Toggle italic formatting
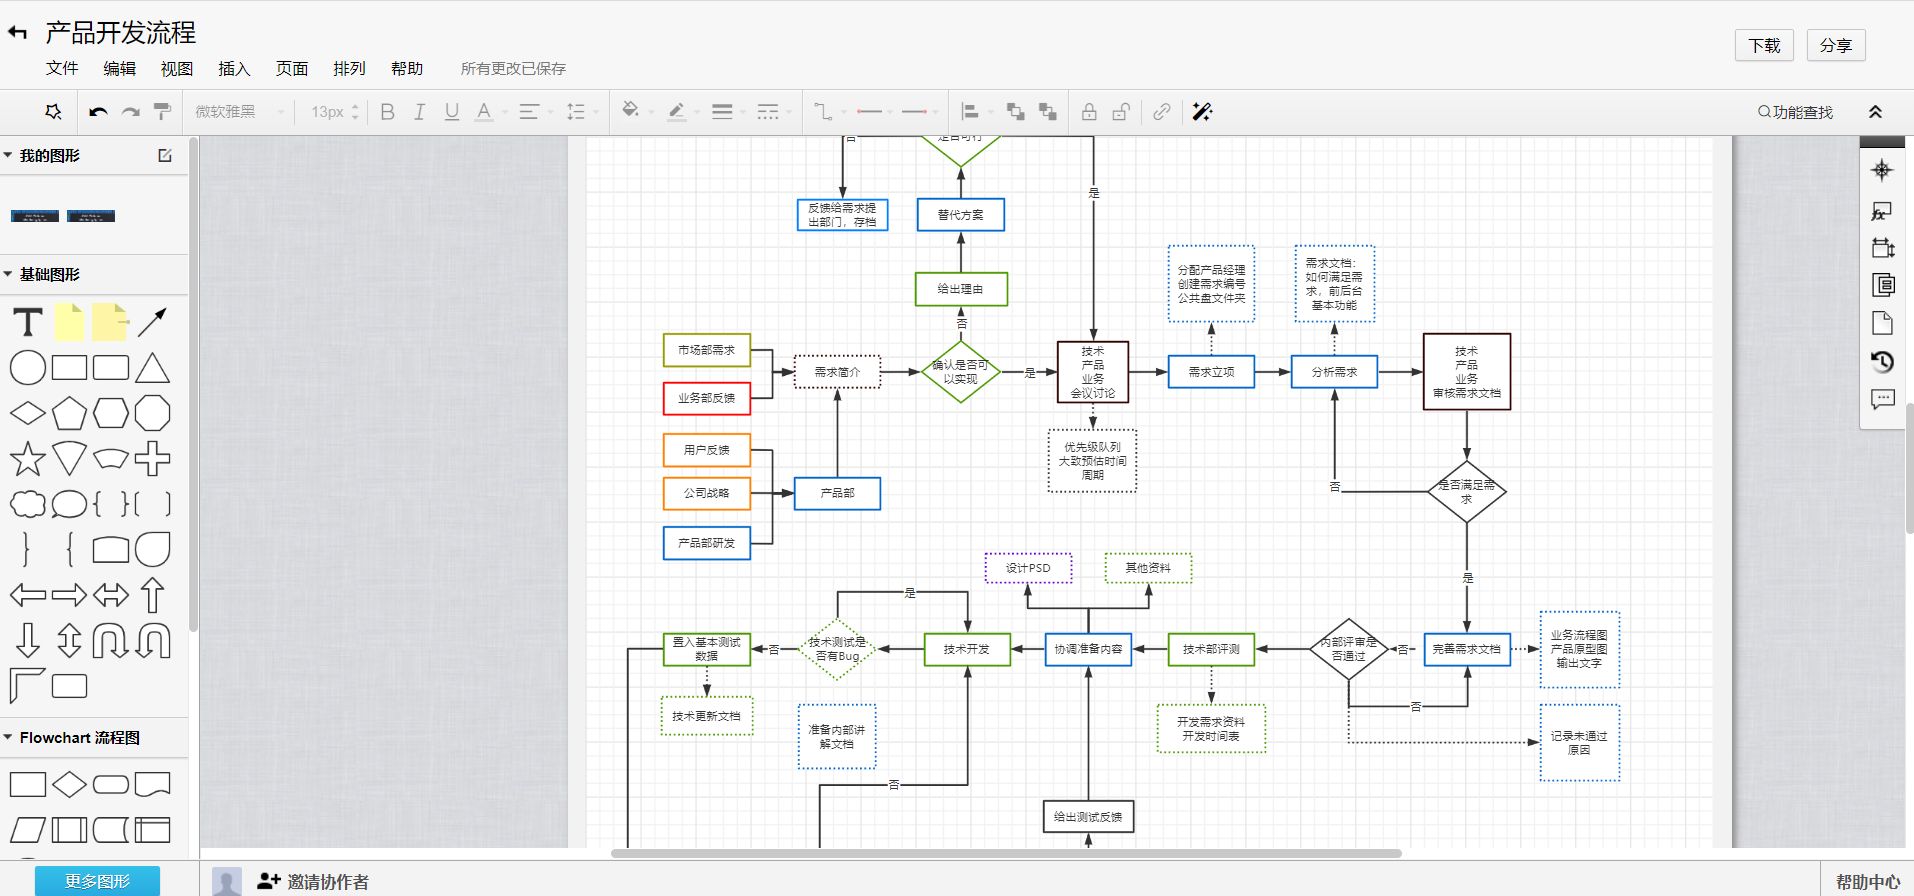Image resolution: width=1914 pixels, height=896 pixels. [420, 112]
